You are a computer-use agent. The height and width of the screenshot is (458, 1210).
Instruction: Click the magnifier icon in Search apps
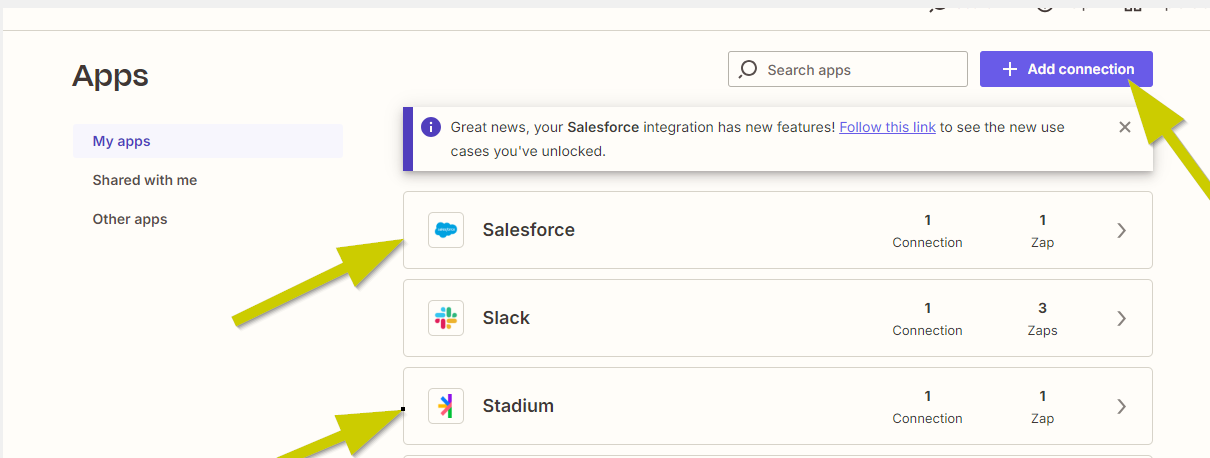748,69
